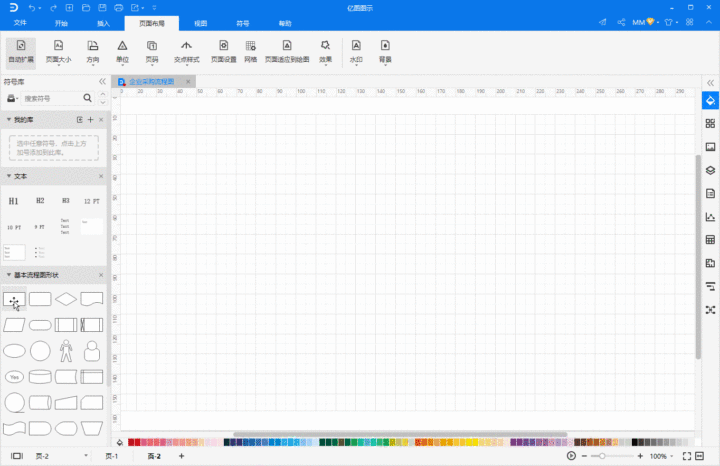Switch to the 插入 insert tab
Viewport: 720px width, 466px height.
coord(103,23)
